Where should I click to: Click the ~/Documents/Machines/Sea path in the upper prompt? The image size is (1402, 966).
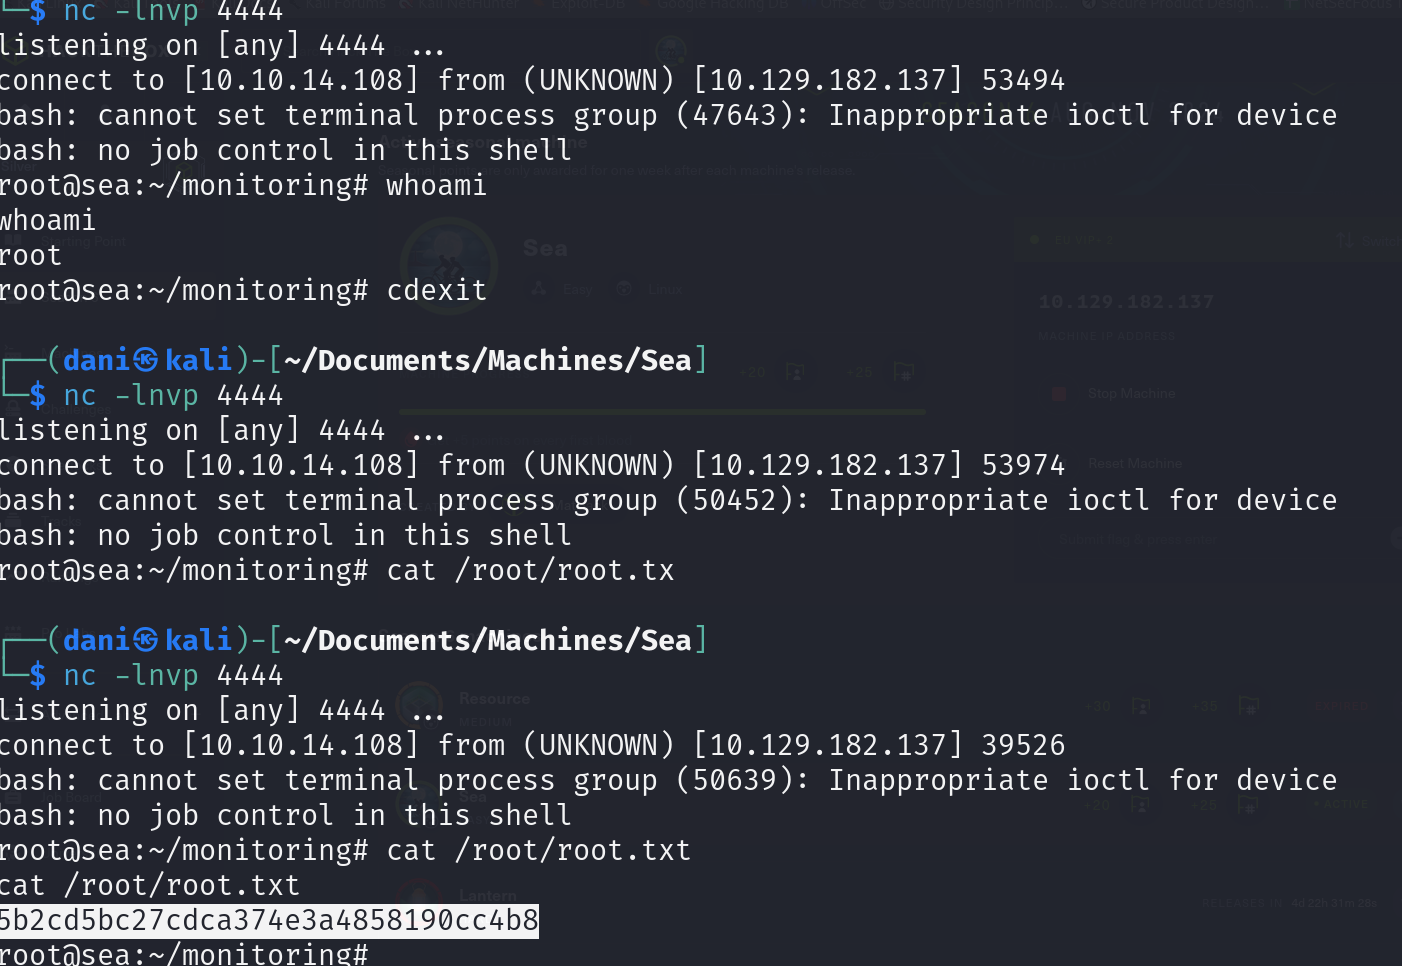(x=488, y=360)
